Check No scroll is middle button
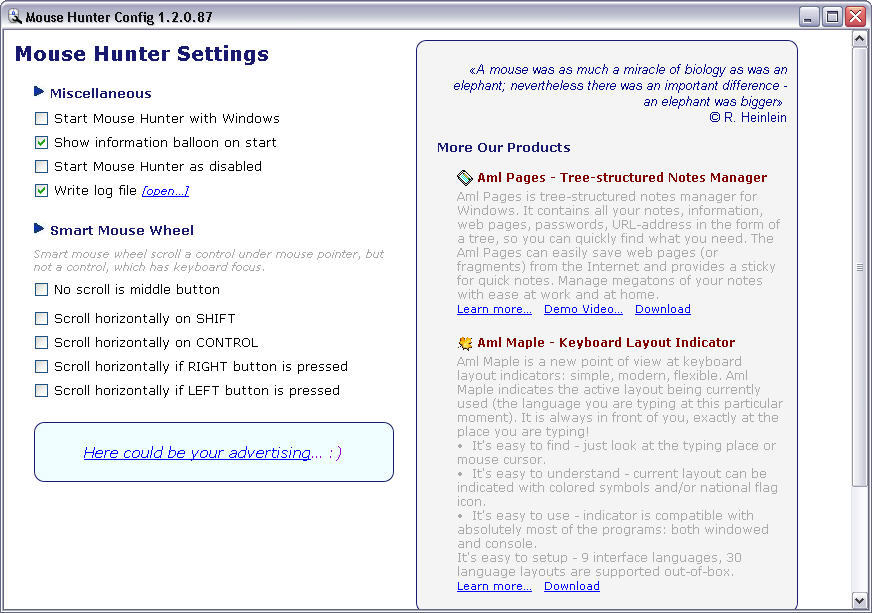The height and width of the screenshot is (613, 872). pyautogui.click(x=41, y=289)
